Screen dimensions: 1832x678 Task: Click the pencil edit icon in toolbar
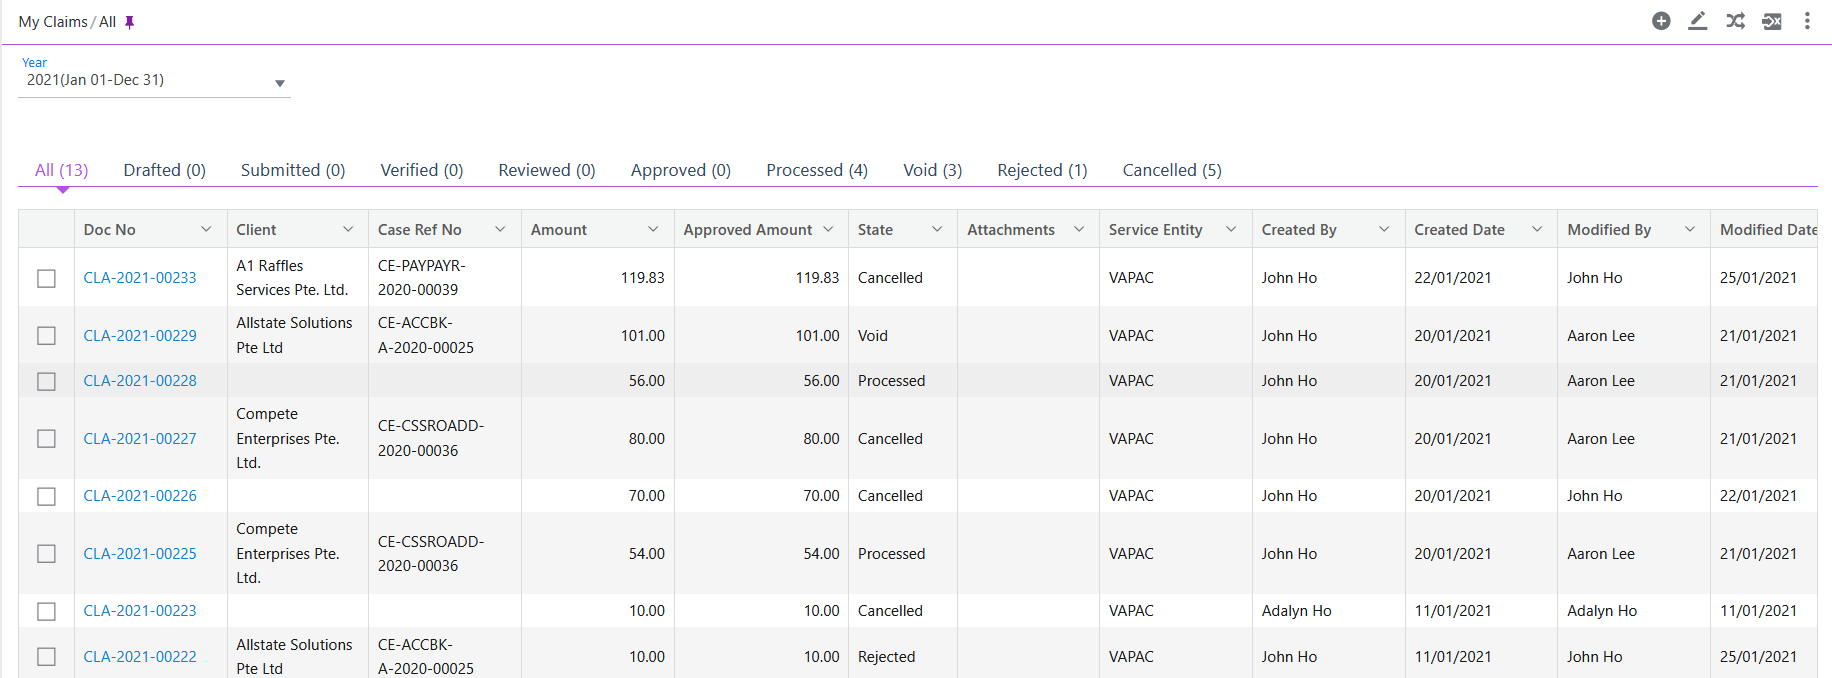coord(1698,21)
